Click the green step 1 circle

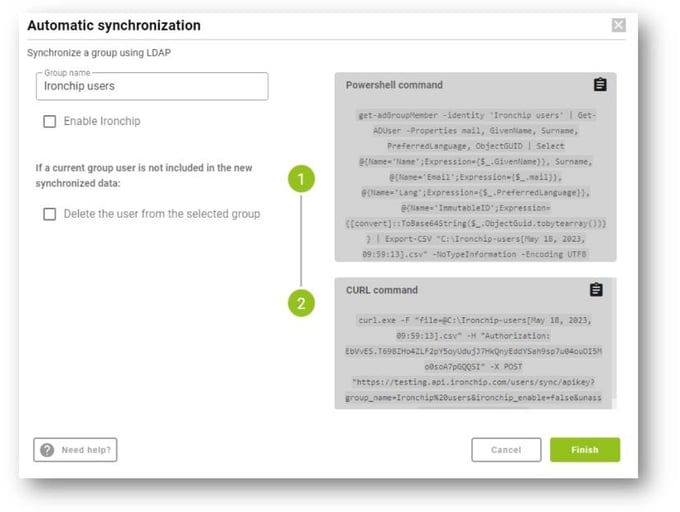pos(301,179)
